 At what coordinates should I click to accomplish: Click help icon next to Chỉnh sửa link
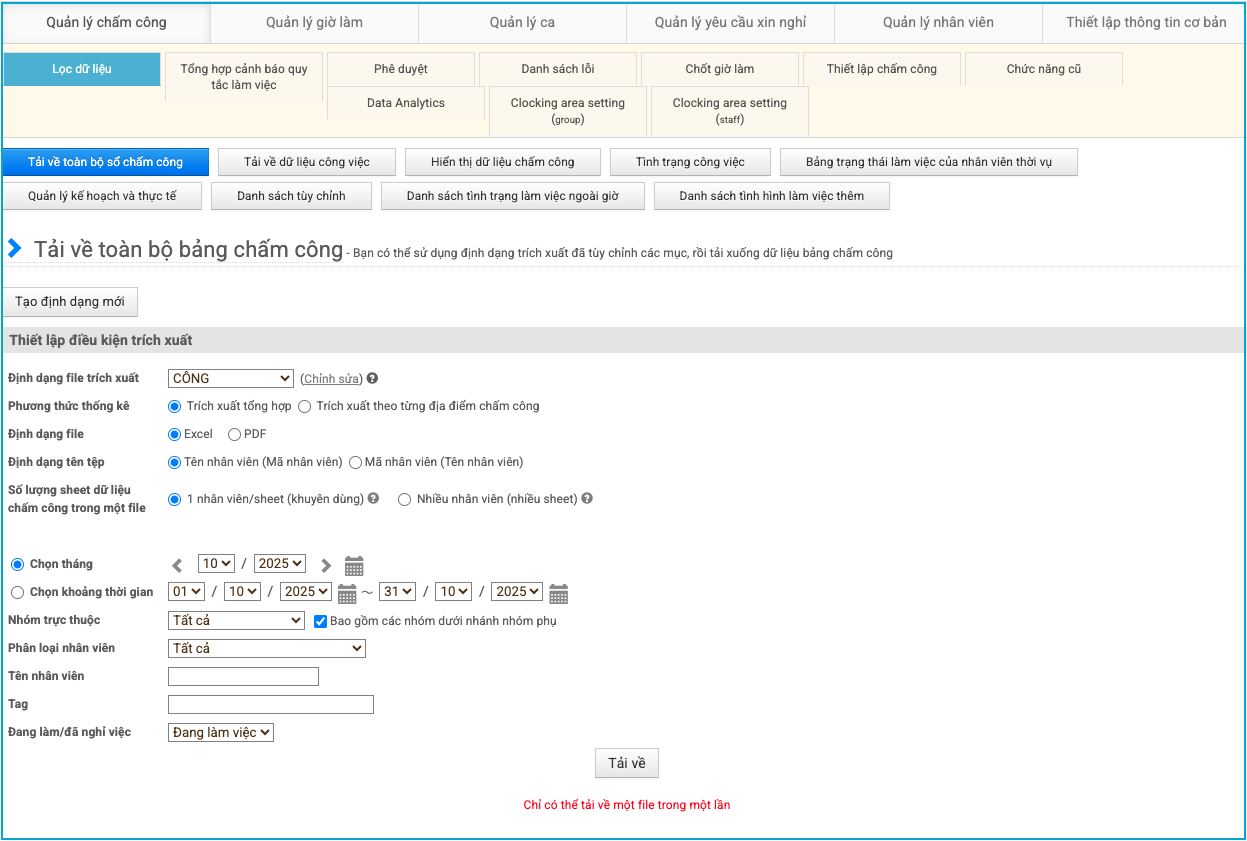pos(372,379)
